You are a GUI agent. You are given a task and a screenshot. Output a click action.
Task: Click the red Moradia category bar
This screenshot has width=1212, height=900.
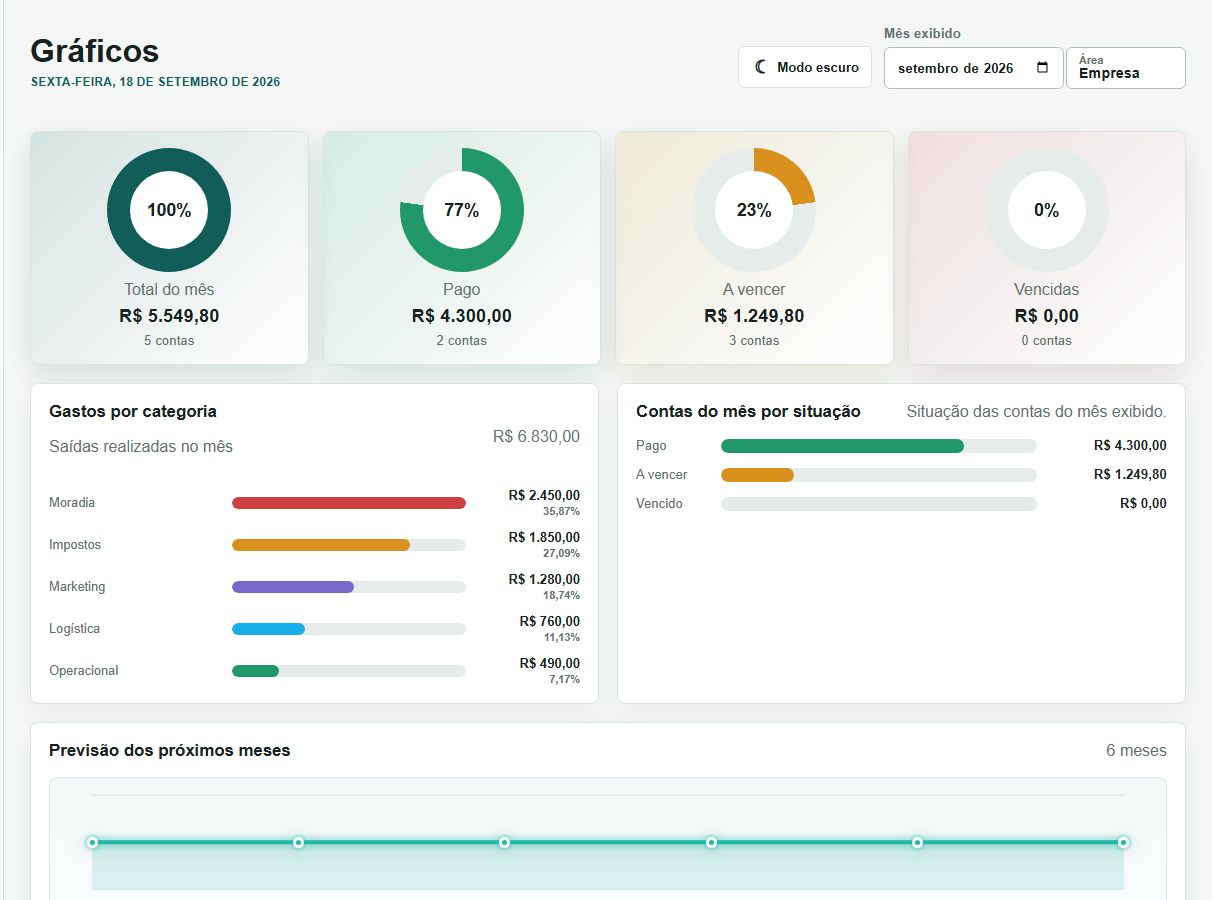(x=349, y=503)
